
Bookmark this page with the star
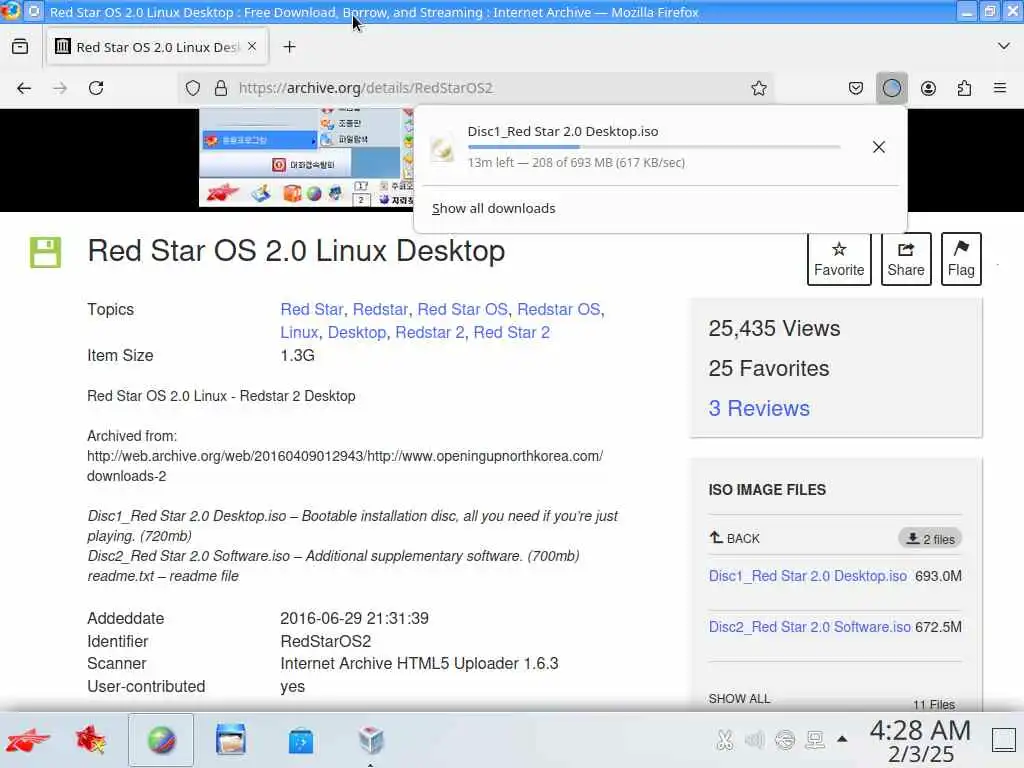[x=758, y=88]
